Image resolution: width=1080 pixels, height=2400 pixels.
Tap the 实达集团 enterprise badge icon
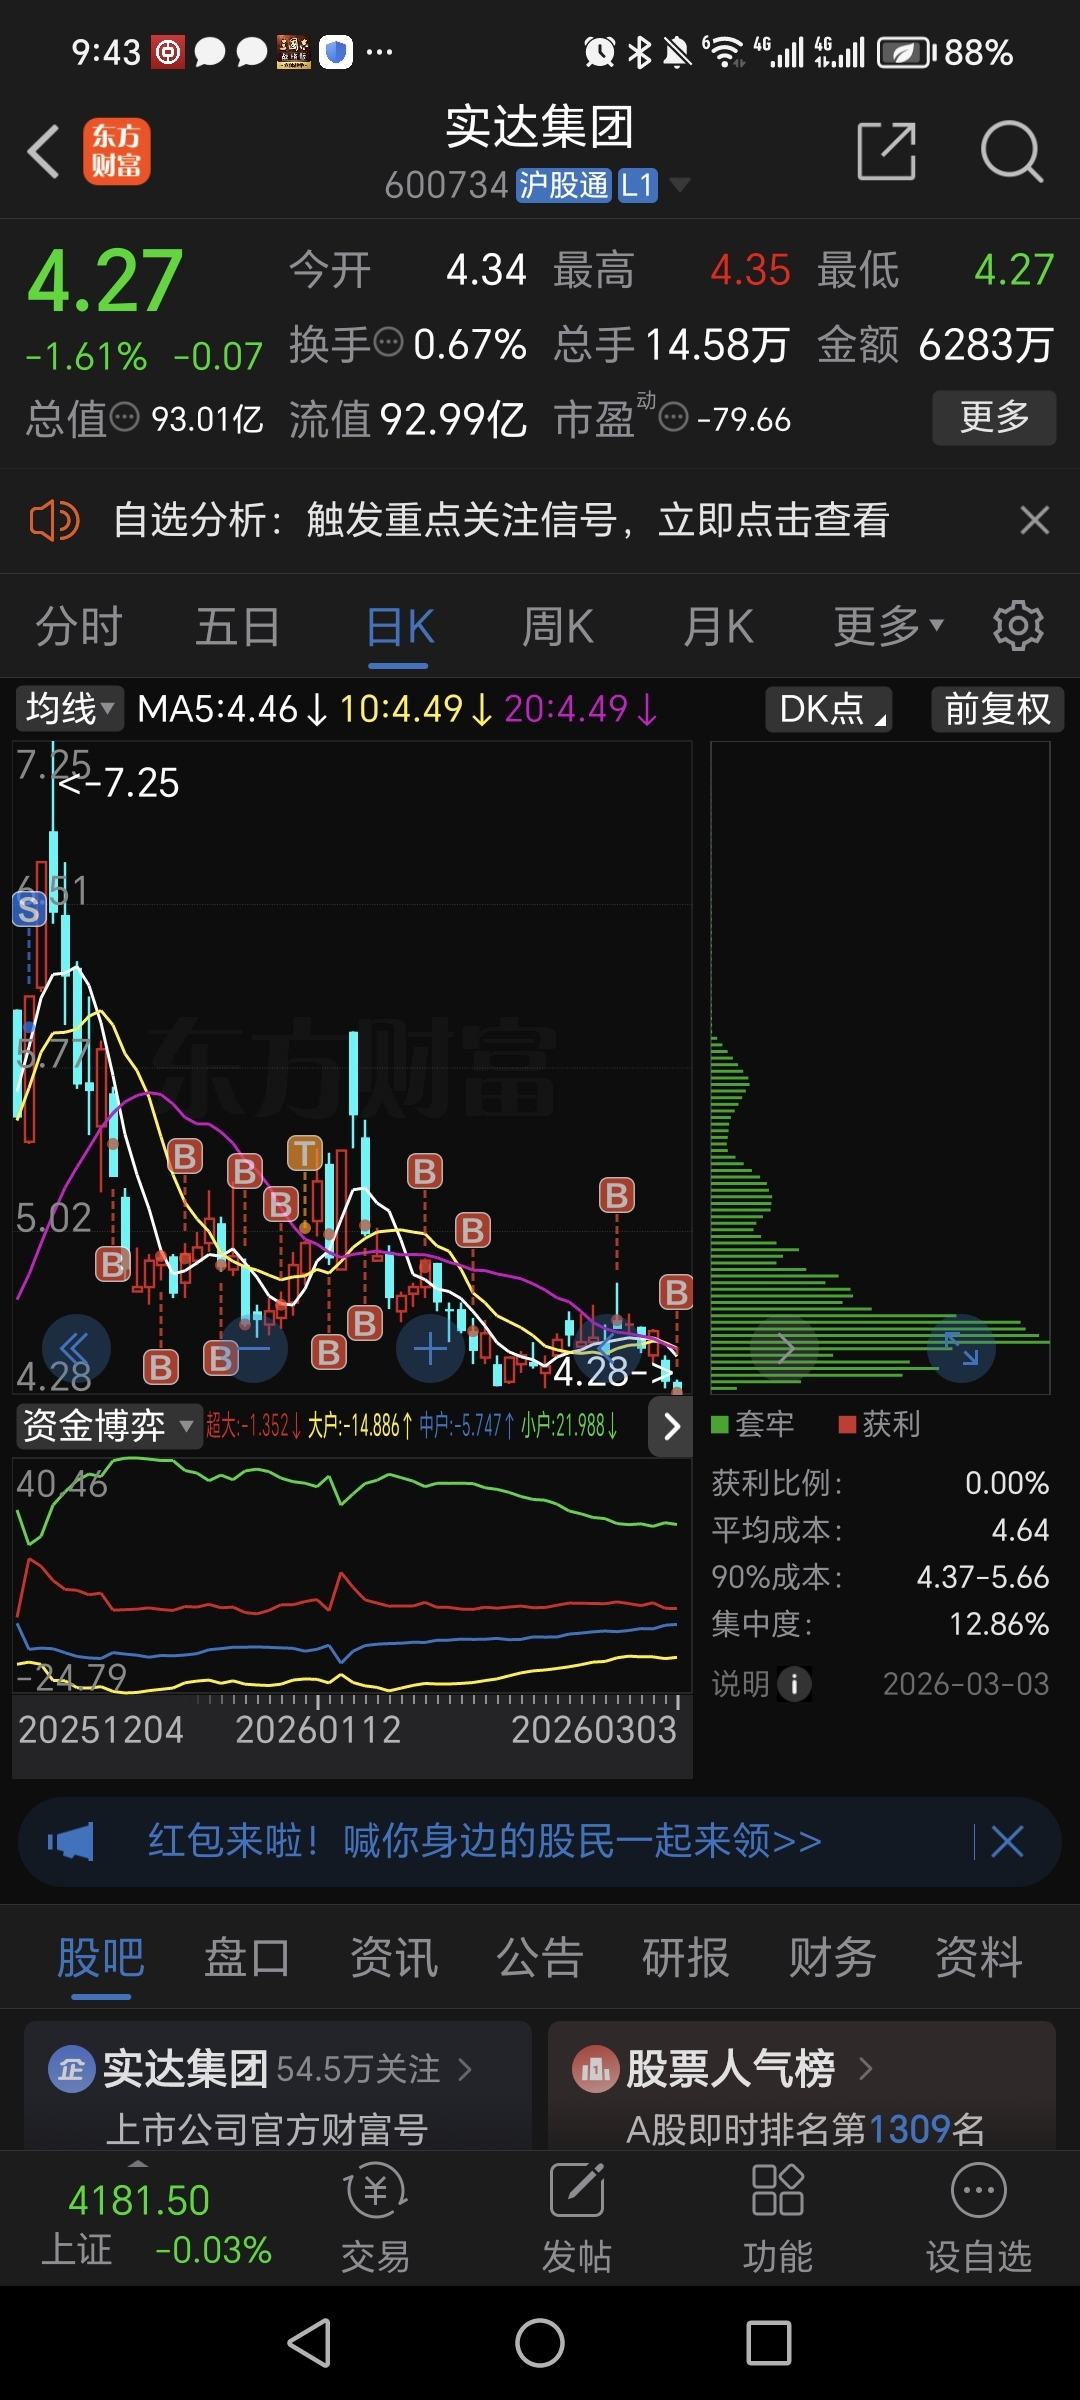(72, 2069)
